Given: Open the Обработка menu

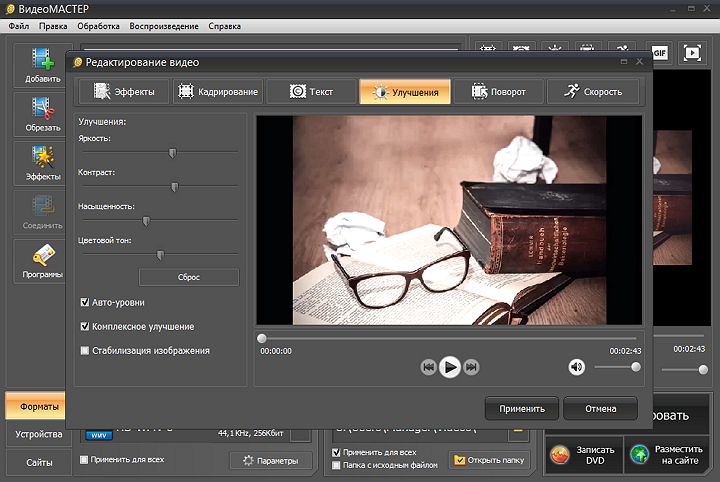Looking at the screenshot, I should (98, 26).
